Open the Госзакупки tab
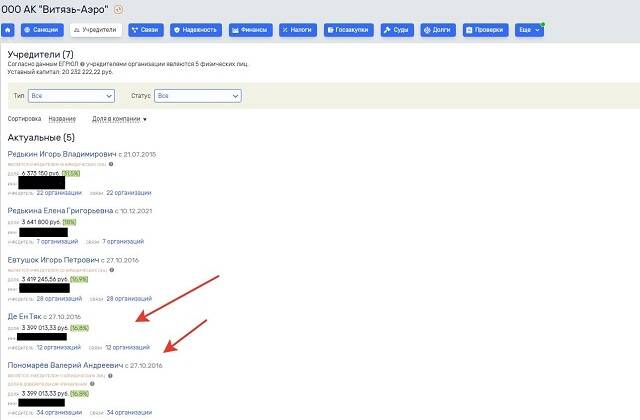640x420 pixels. 349,30
